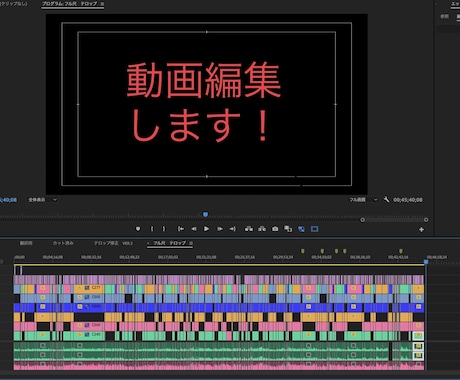The width and height of the screenshot is (460, 380).
Task: Switch to the カット済み sequence tab
Action: click(63, 243)
